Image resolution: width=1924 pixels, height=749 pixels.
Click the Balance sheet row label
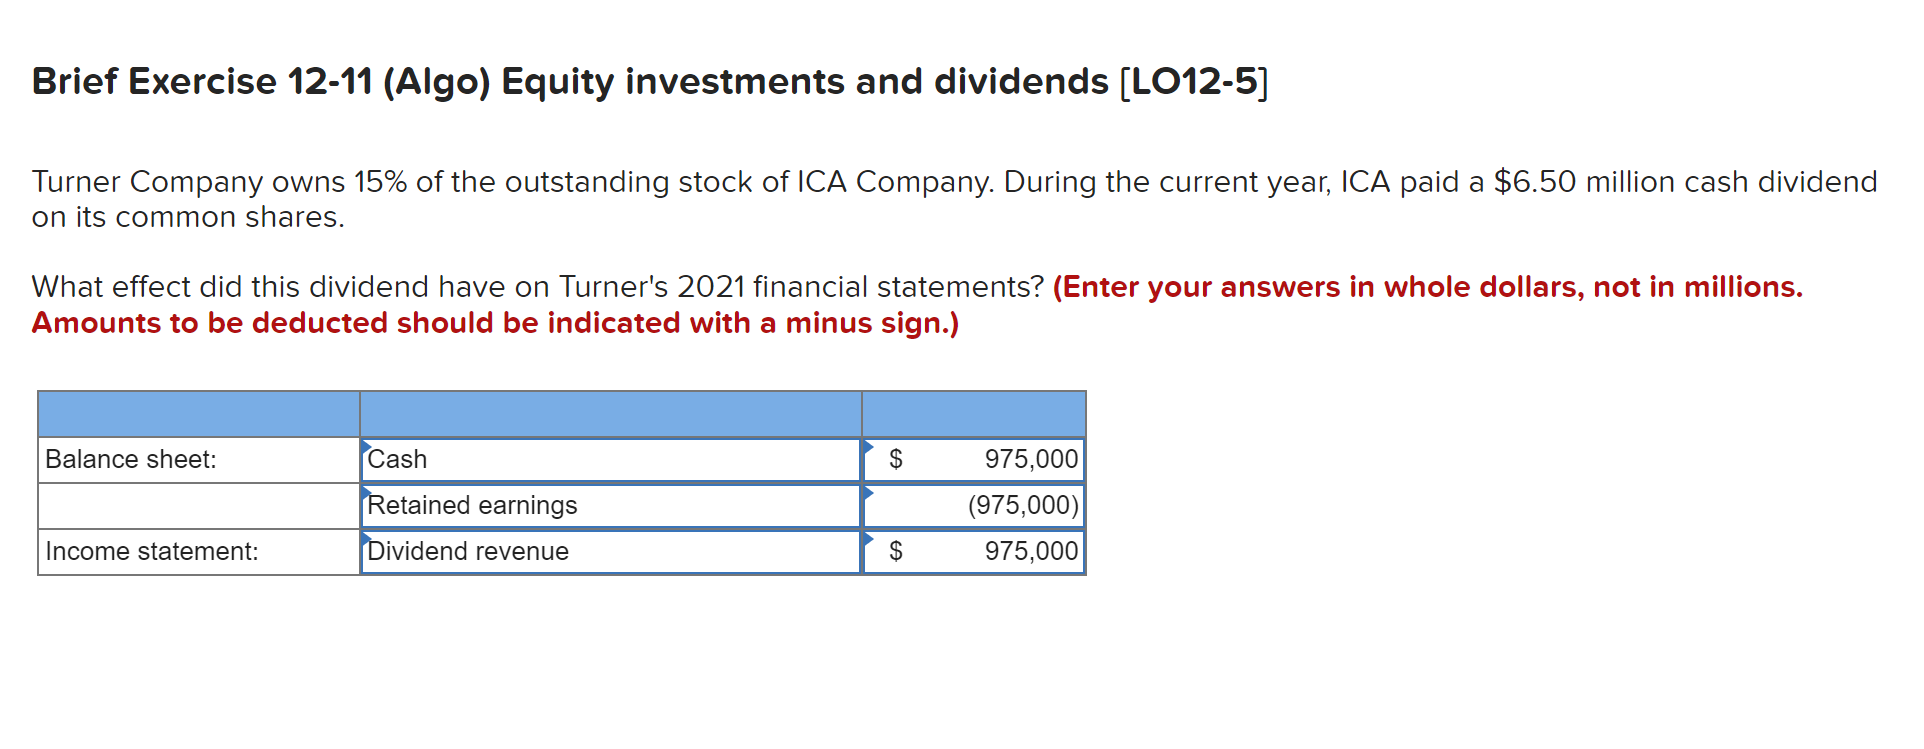131,459
